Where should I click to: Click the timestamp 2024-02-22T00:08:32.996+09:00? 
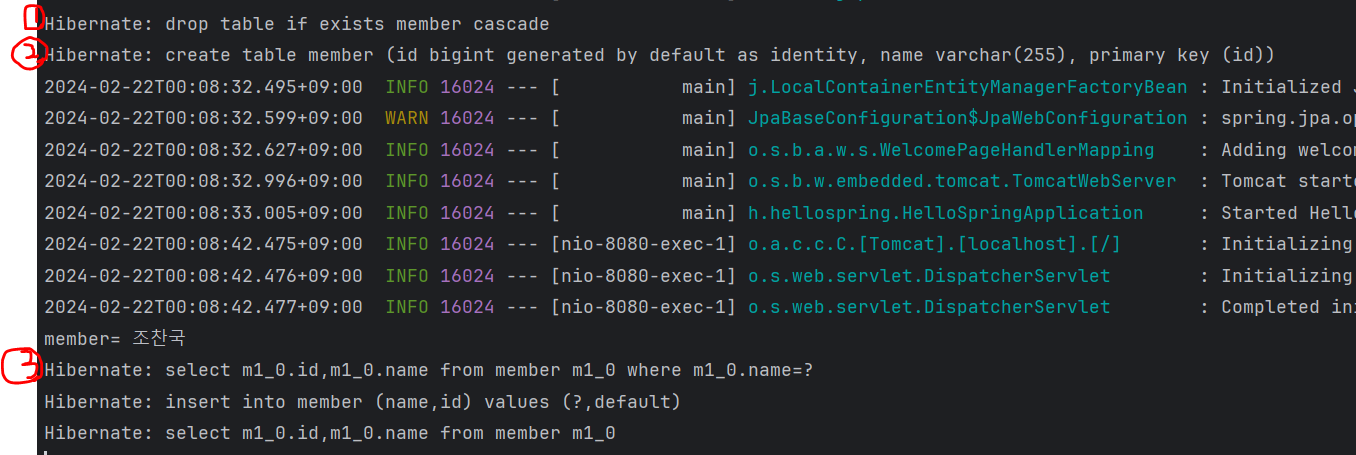(204, 181)
